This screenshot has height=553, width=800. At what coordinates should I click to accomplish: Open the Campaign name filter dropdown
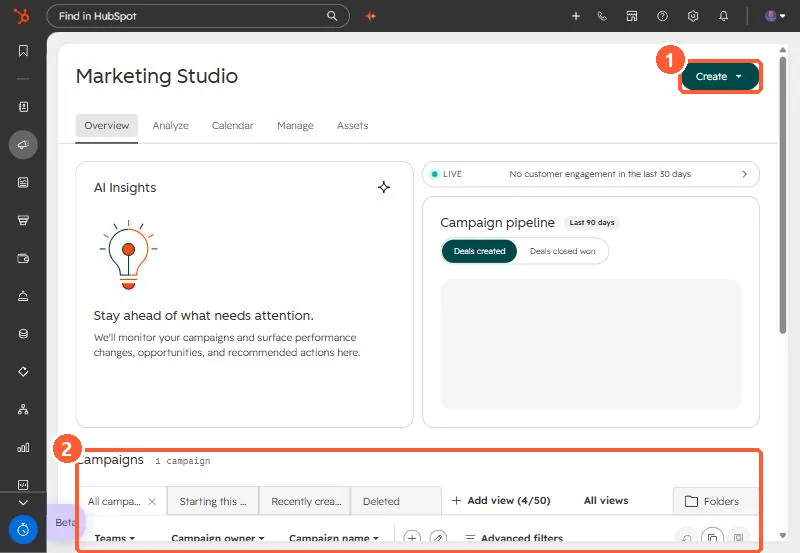334,538
